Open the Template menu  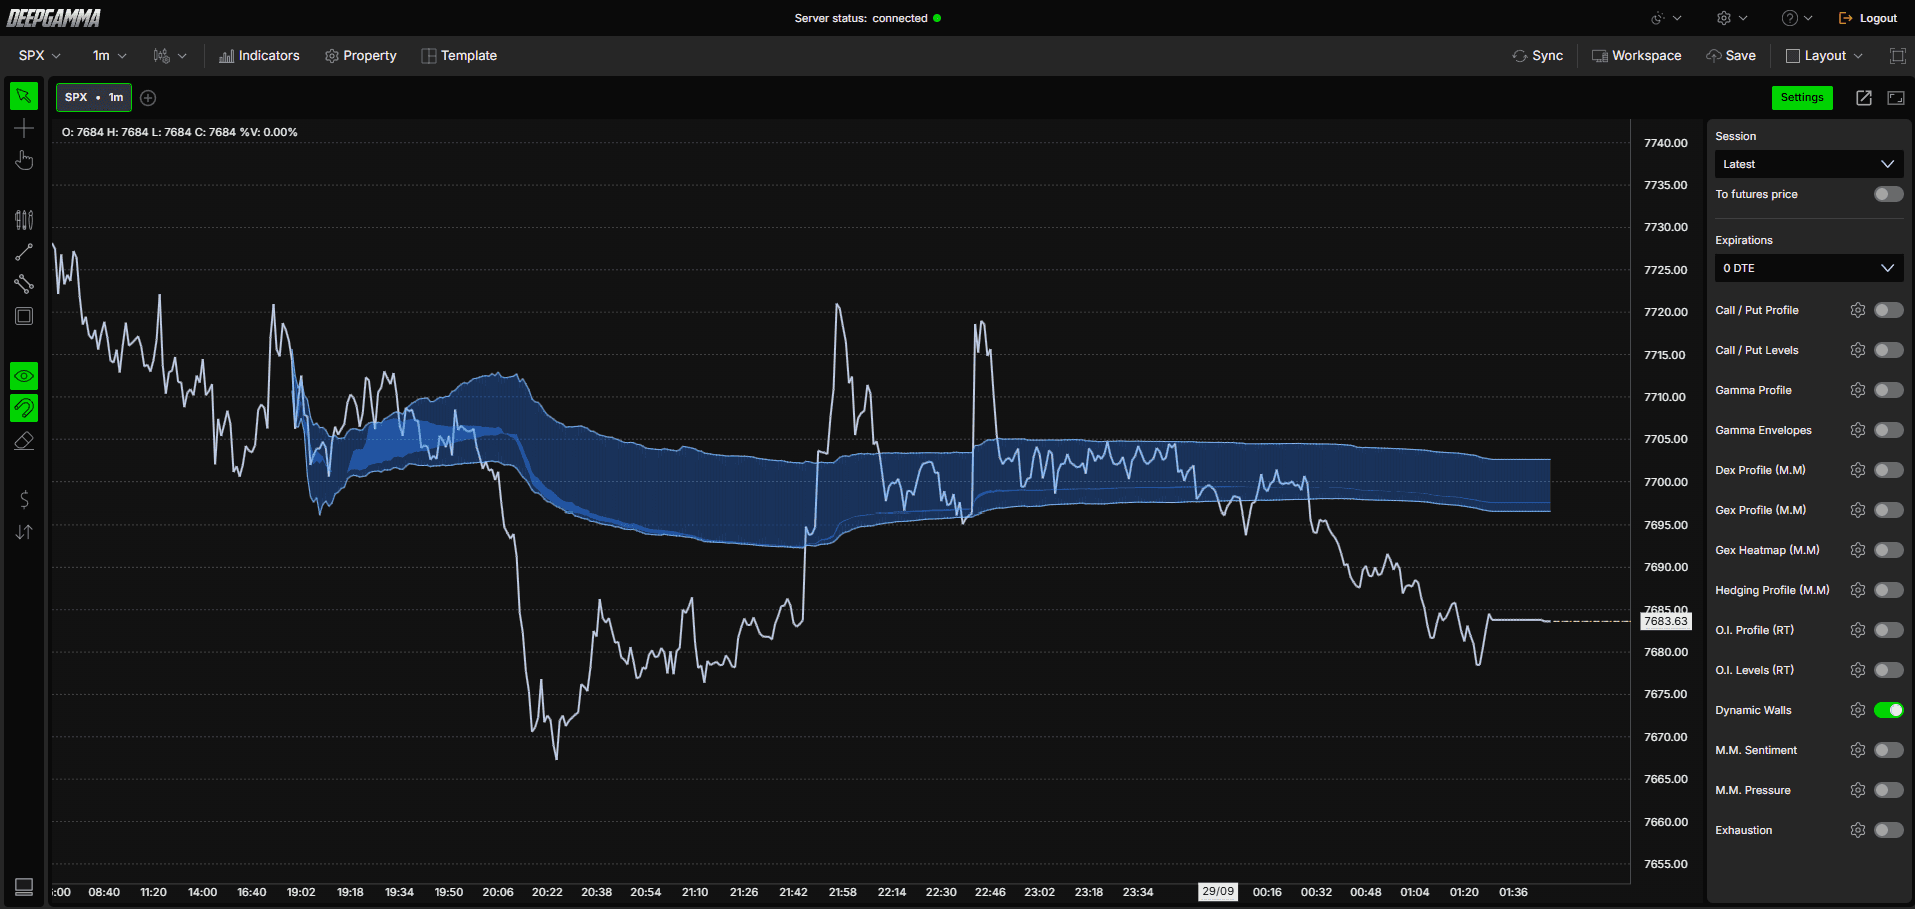click(x=459, y=56)
